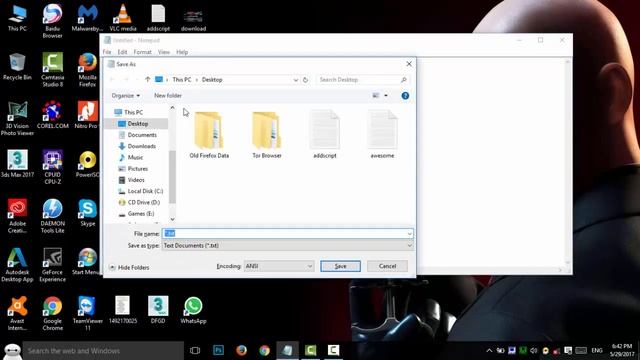The width and height of the screenshot is (640, 360).
Task: Collapse via Hide Folders toggle
Action: click(129, 267)
